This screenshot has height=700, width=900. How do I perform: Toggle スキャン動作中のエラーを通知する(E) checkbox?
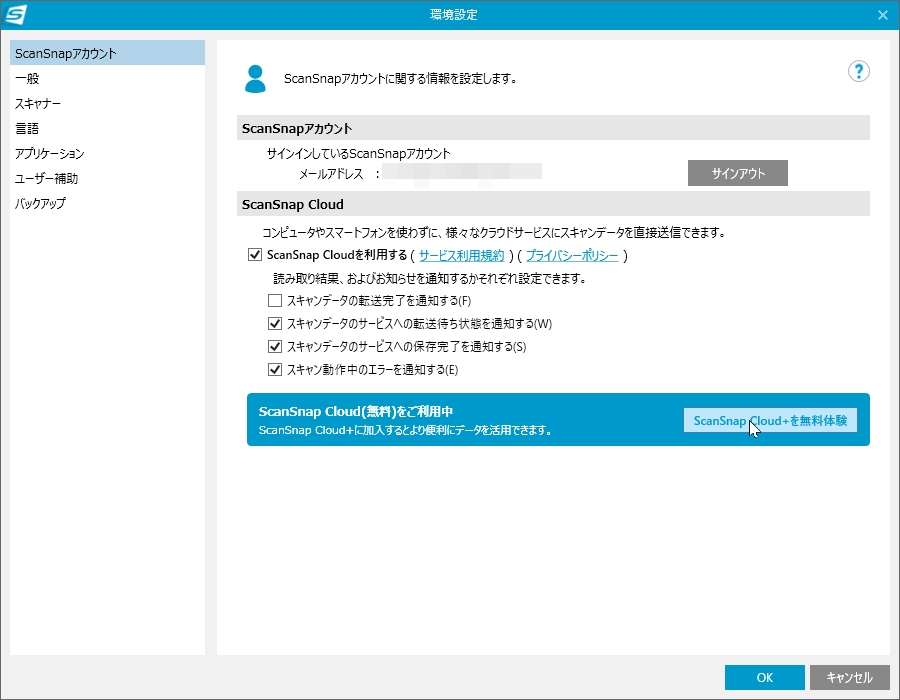[275, 370]
